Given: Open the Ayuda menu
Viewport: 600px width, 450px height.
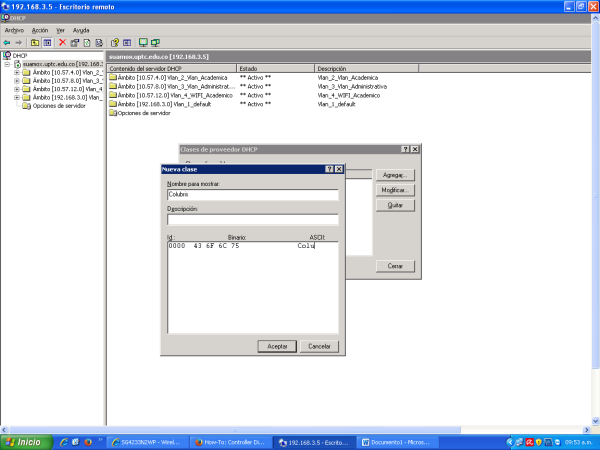Looking at the screenshot, I should coord(81,30).
